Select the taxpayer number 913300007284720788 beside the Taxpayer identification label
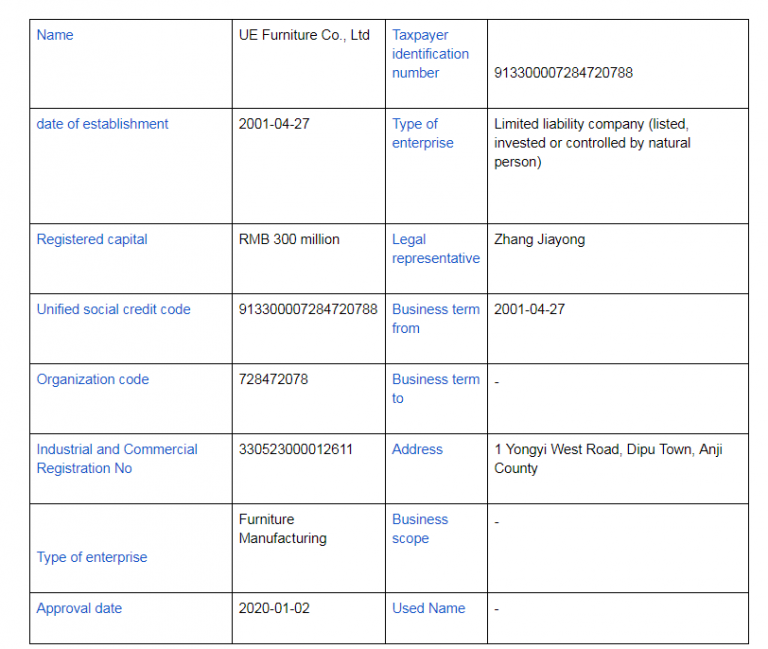Image resolution: width=768 pixels, height=649 pixels. pyautogui.click(x=563, y=73)
